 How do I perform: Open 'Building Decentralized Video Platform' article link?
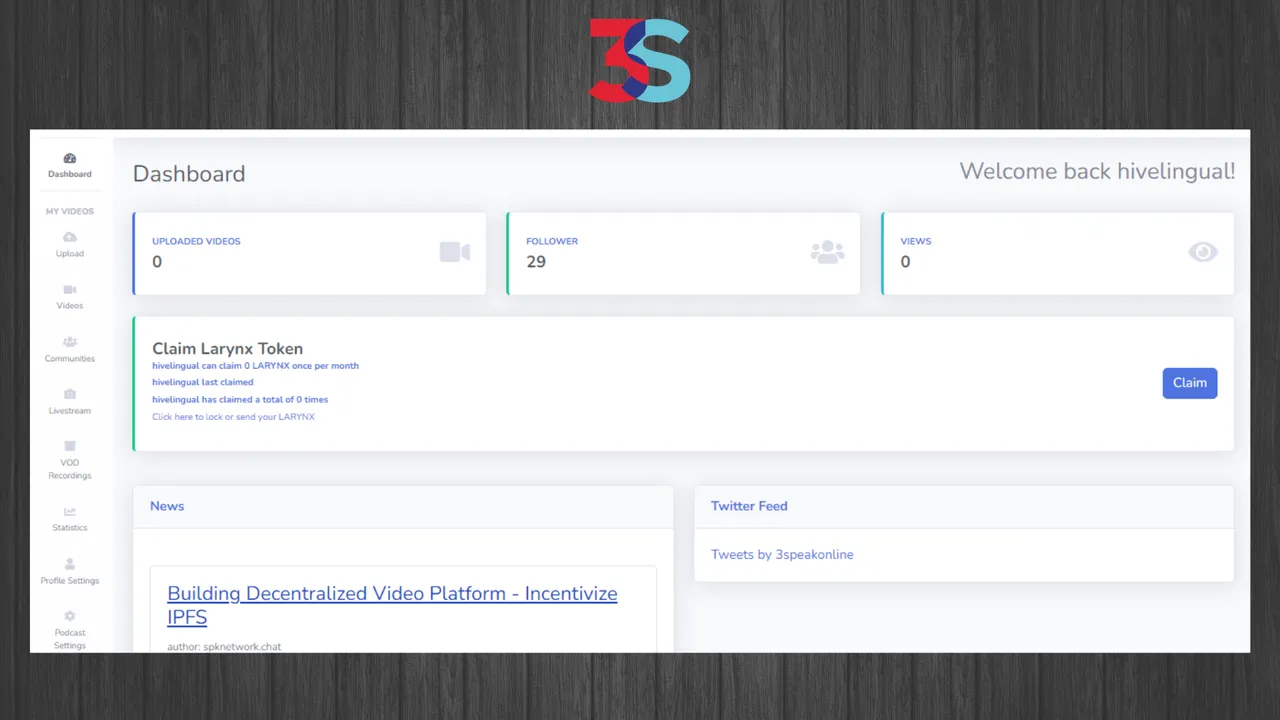(x=392, y=605)
